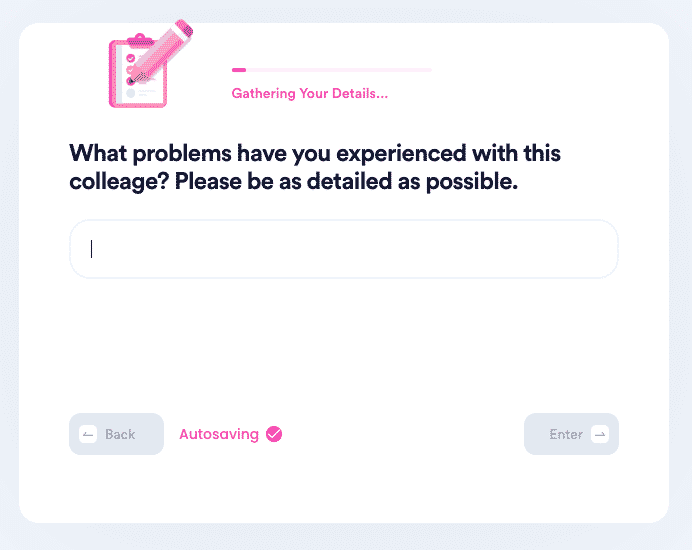
Task: Click the colleague problems text field
Action: tap(344, 249)
